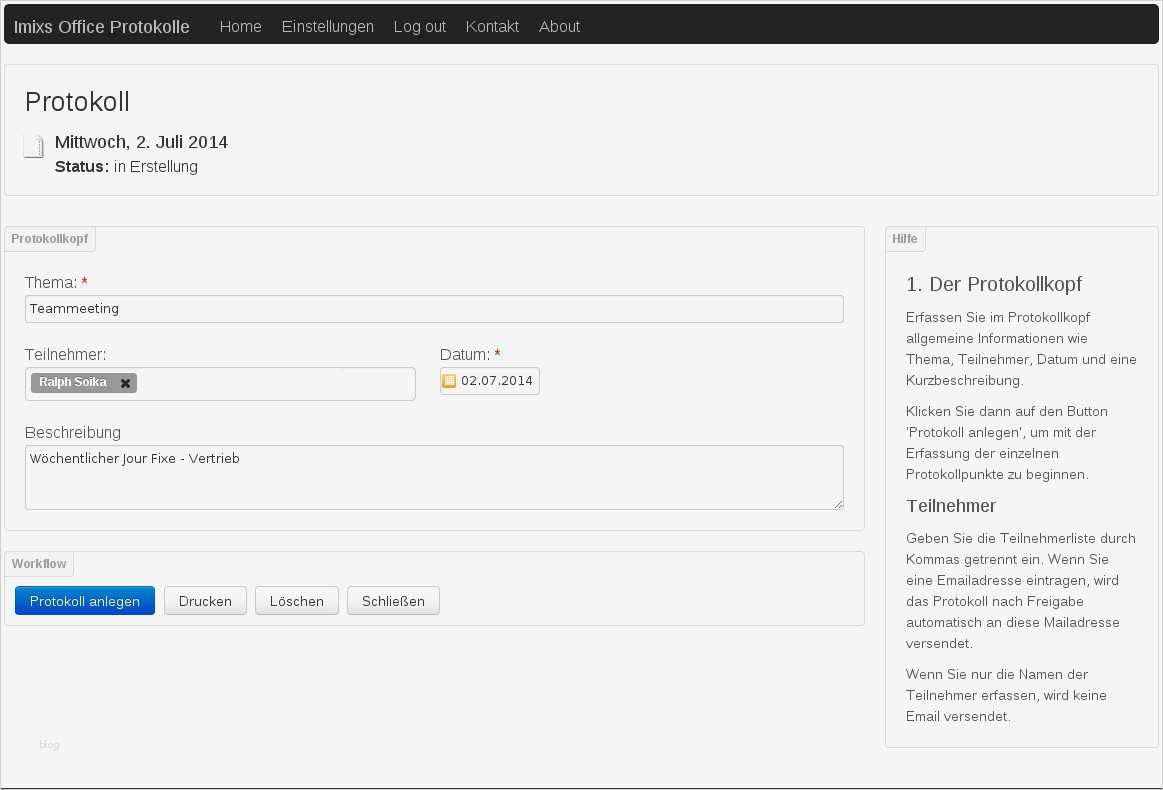Open the About page

tap(559, 27)
